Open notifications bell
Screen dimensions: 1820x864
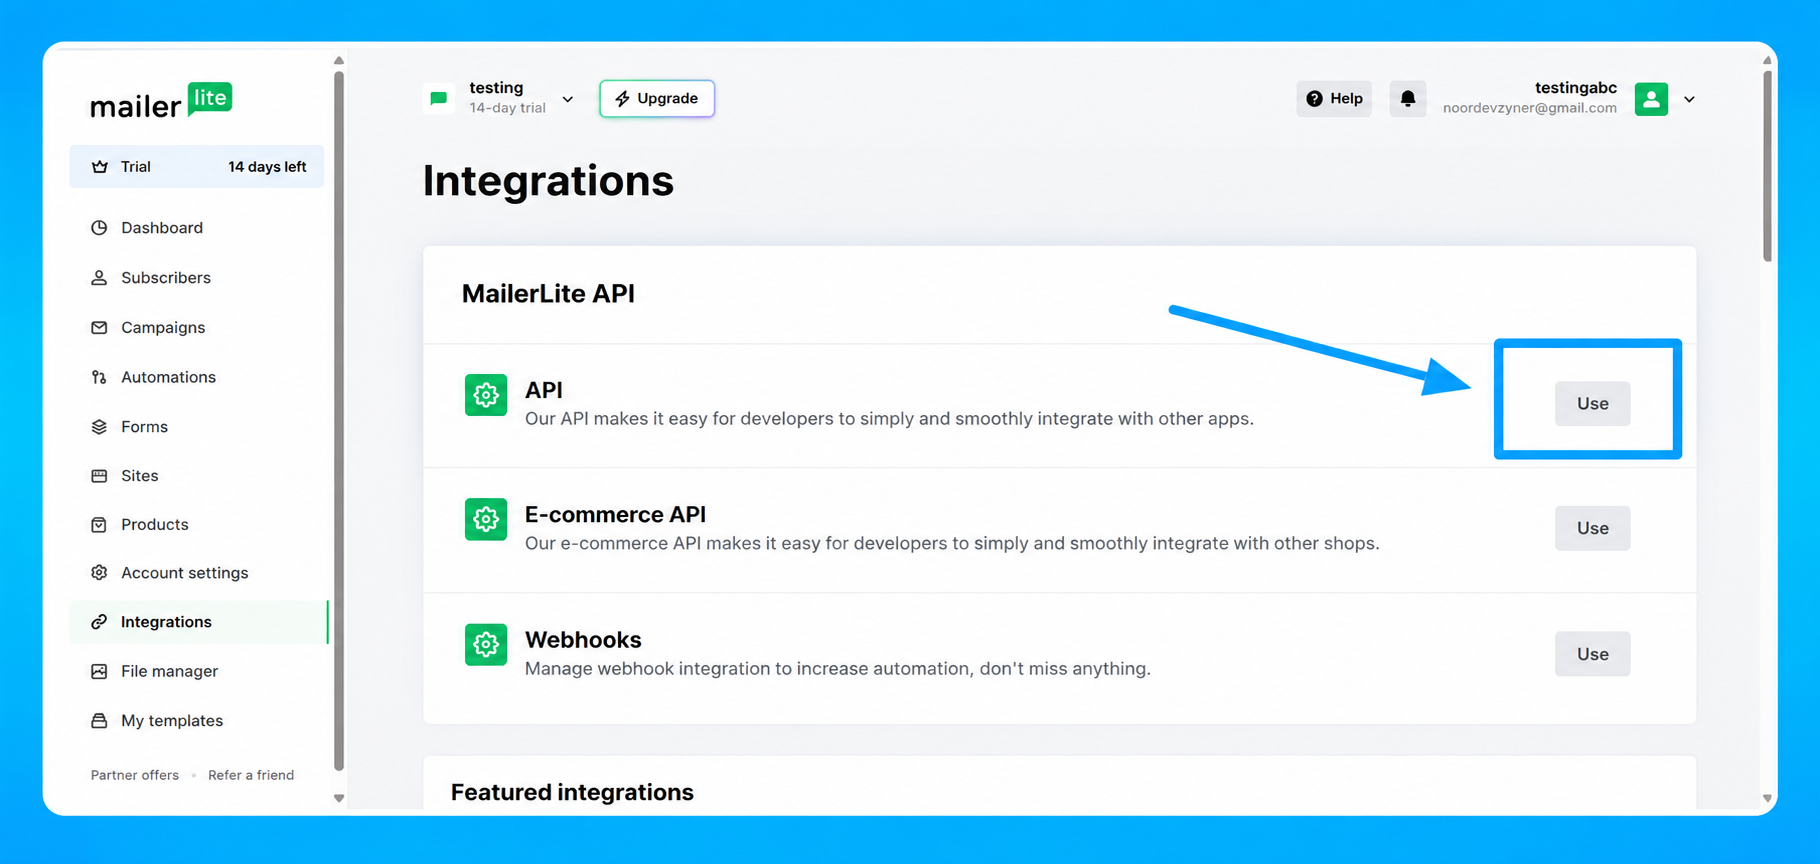[x=1408, y=99]
